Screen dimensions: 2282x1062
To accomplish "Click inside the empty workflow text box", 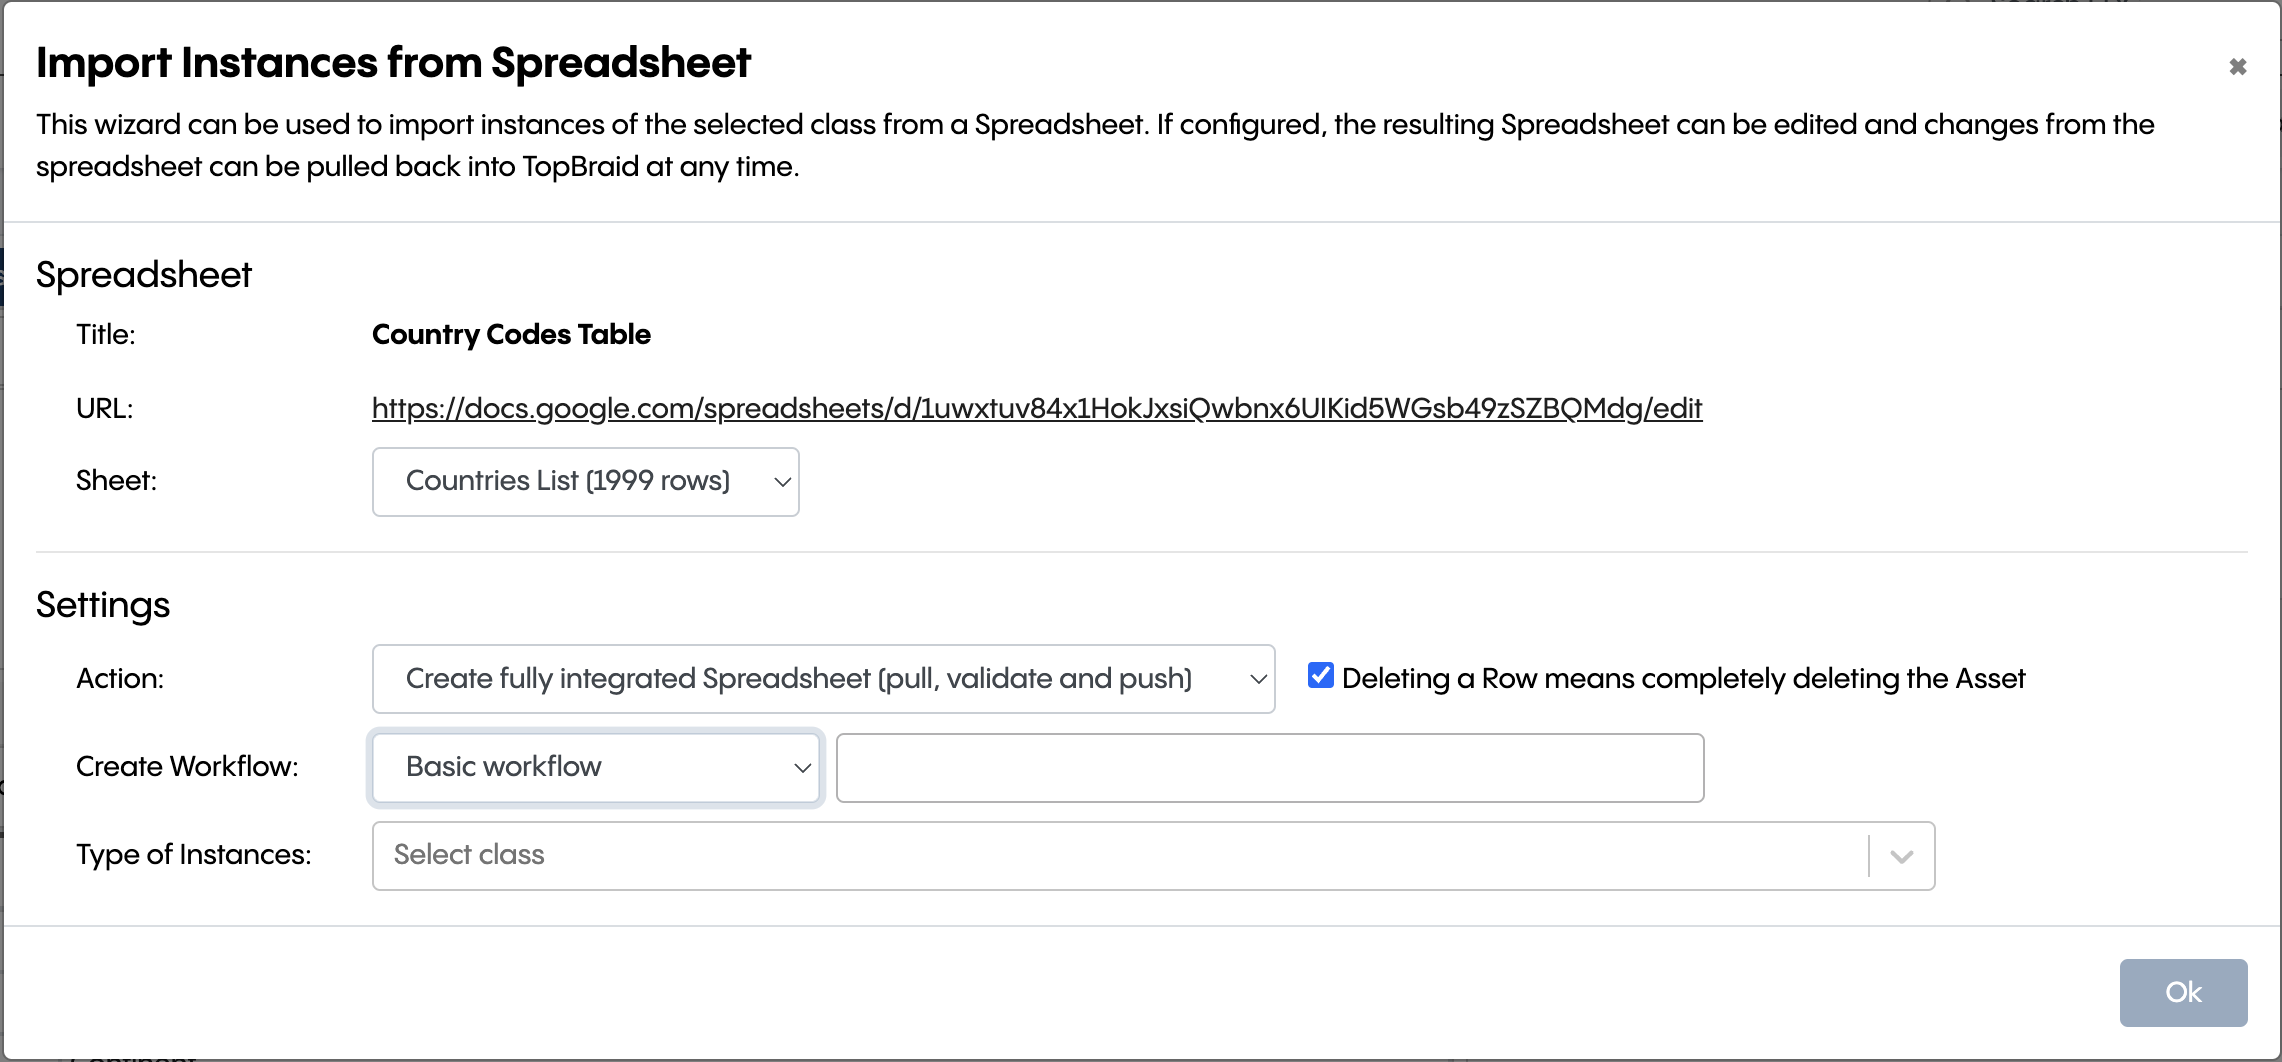I will click(x=1269, y=767).
